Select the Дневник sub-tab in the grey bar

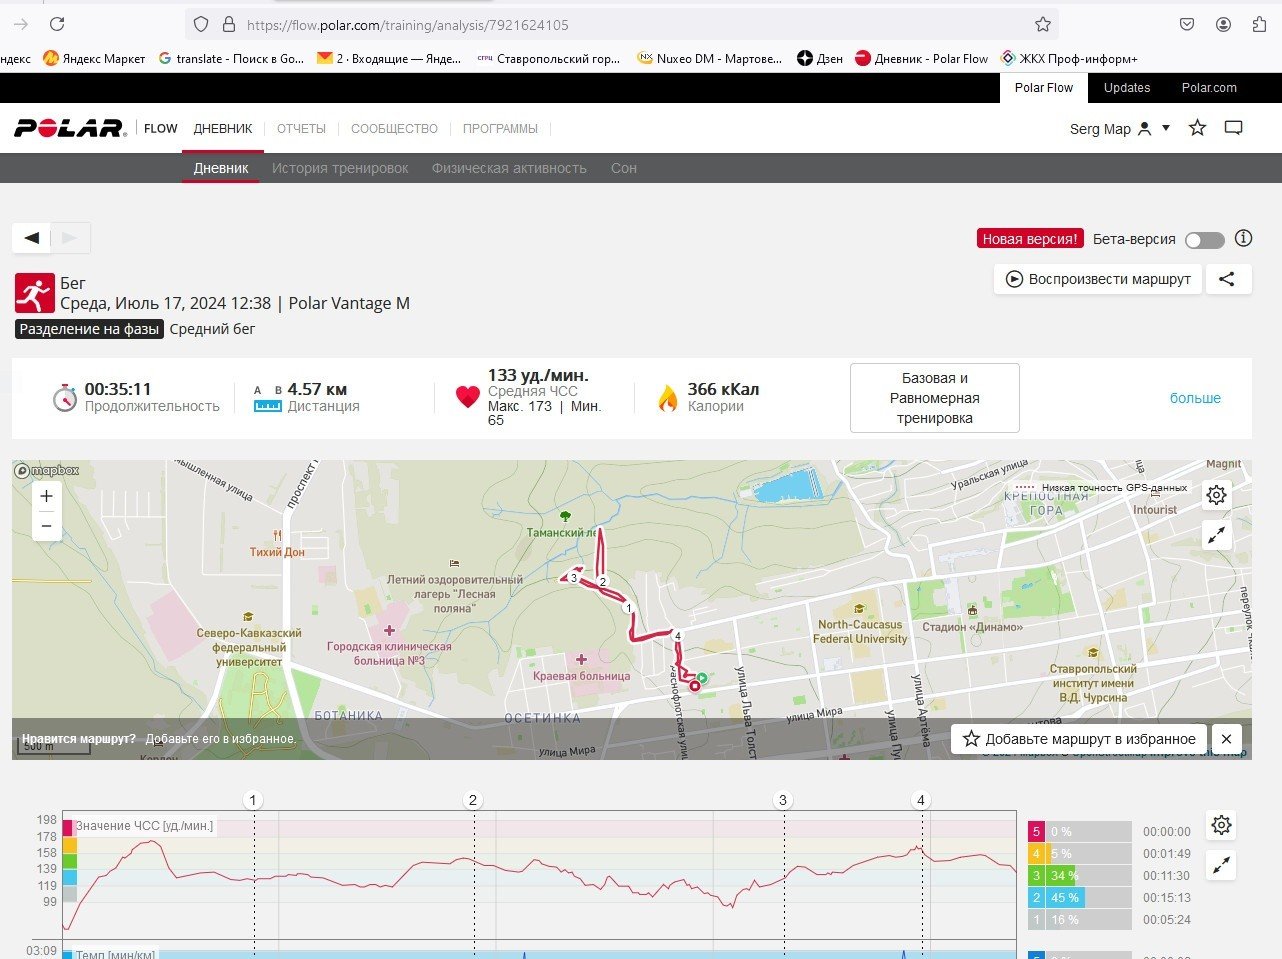pyautogui.click(x=221, y=168)
